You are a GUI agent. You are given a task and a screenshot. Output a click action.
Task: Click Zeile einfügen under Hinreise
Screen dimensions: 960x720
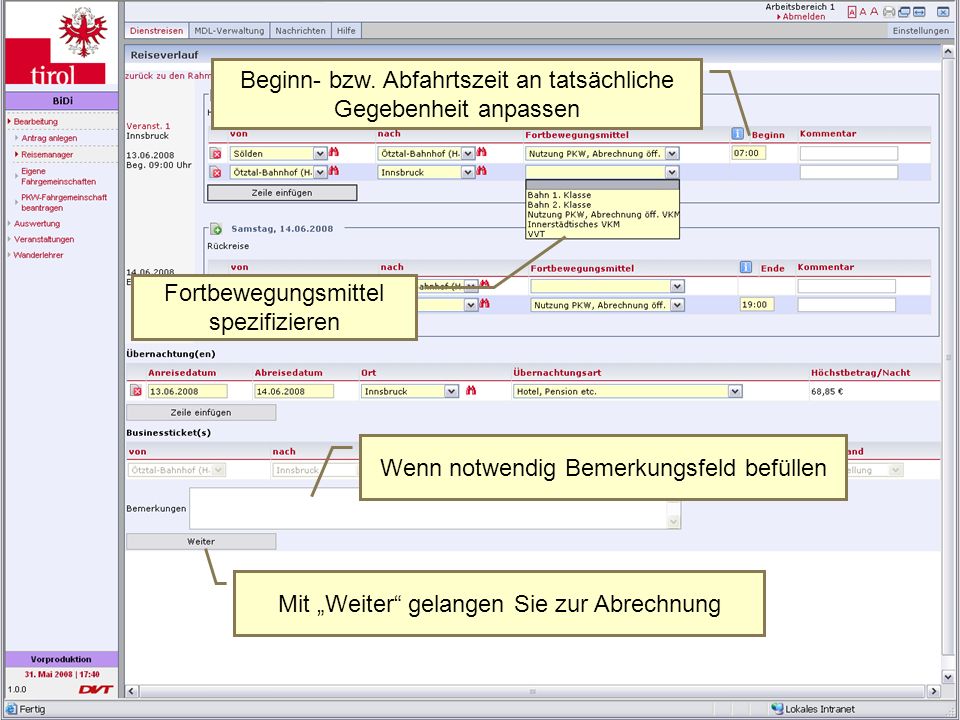click(282, 193)
